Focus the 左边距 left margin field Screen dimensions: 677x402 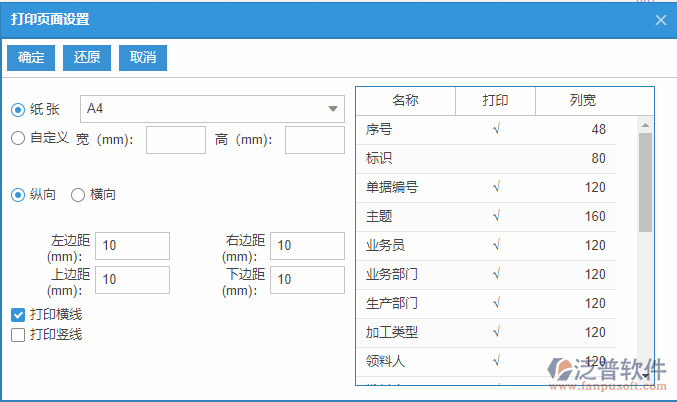pyautogui.click(x=132, y=246)
